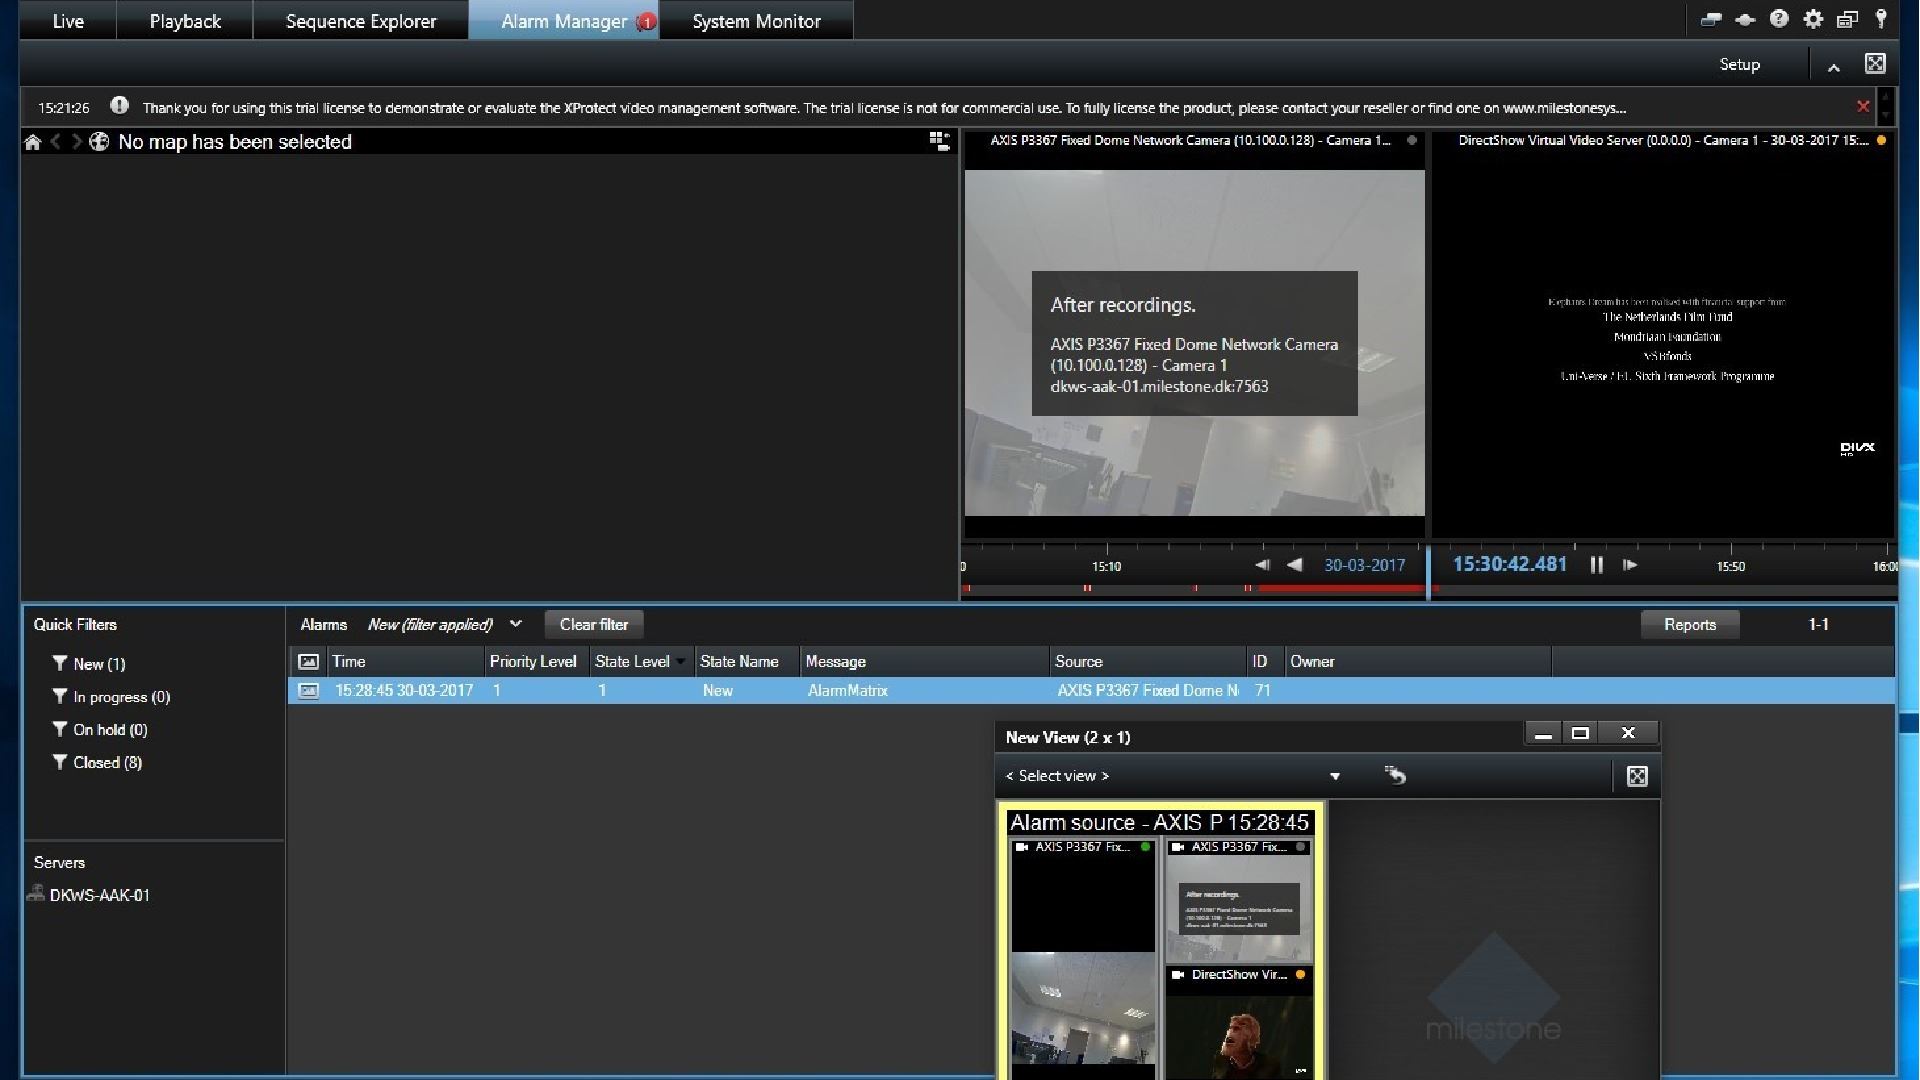Sort by ID column header
The image size is (1920, 1080).
click(x=1265, y=662)
